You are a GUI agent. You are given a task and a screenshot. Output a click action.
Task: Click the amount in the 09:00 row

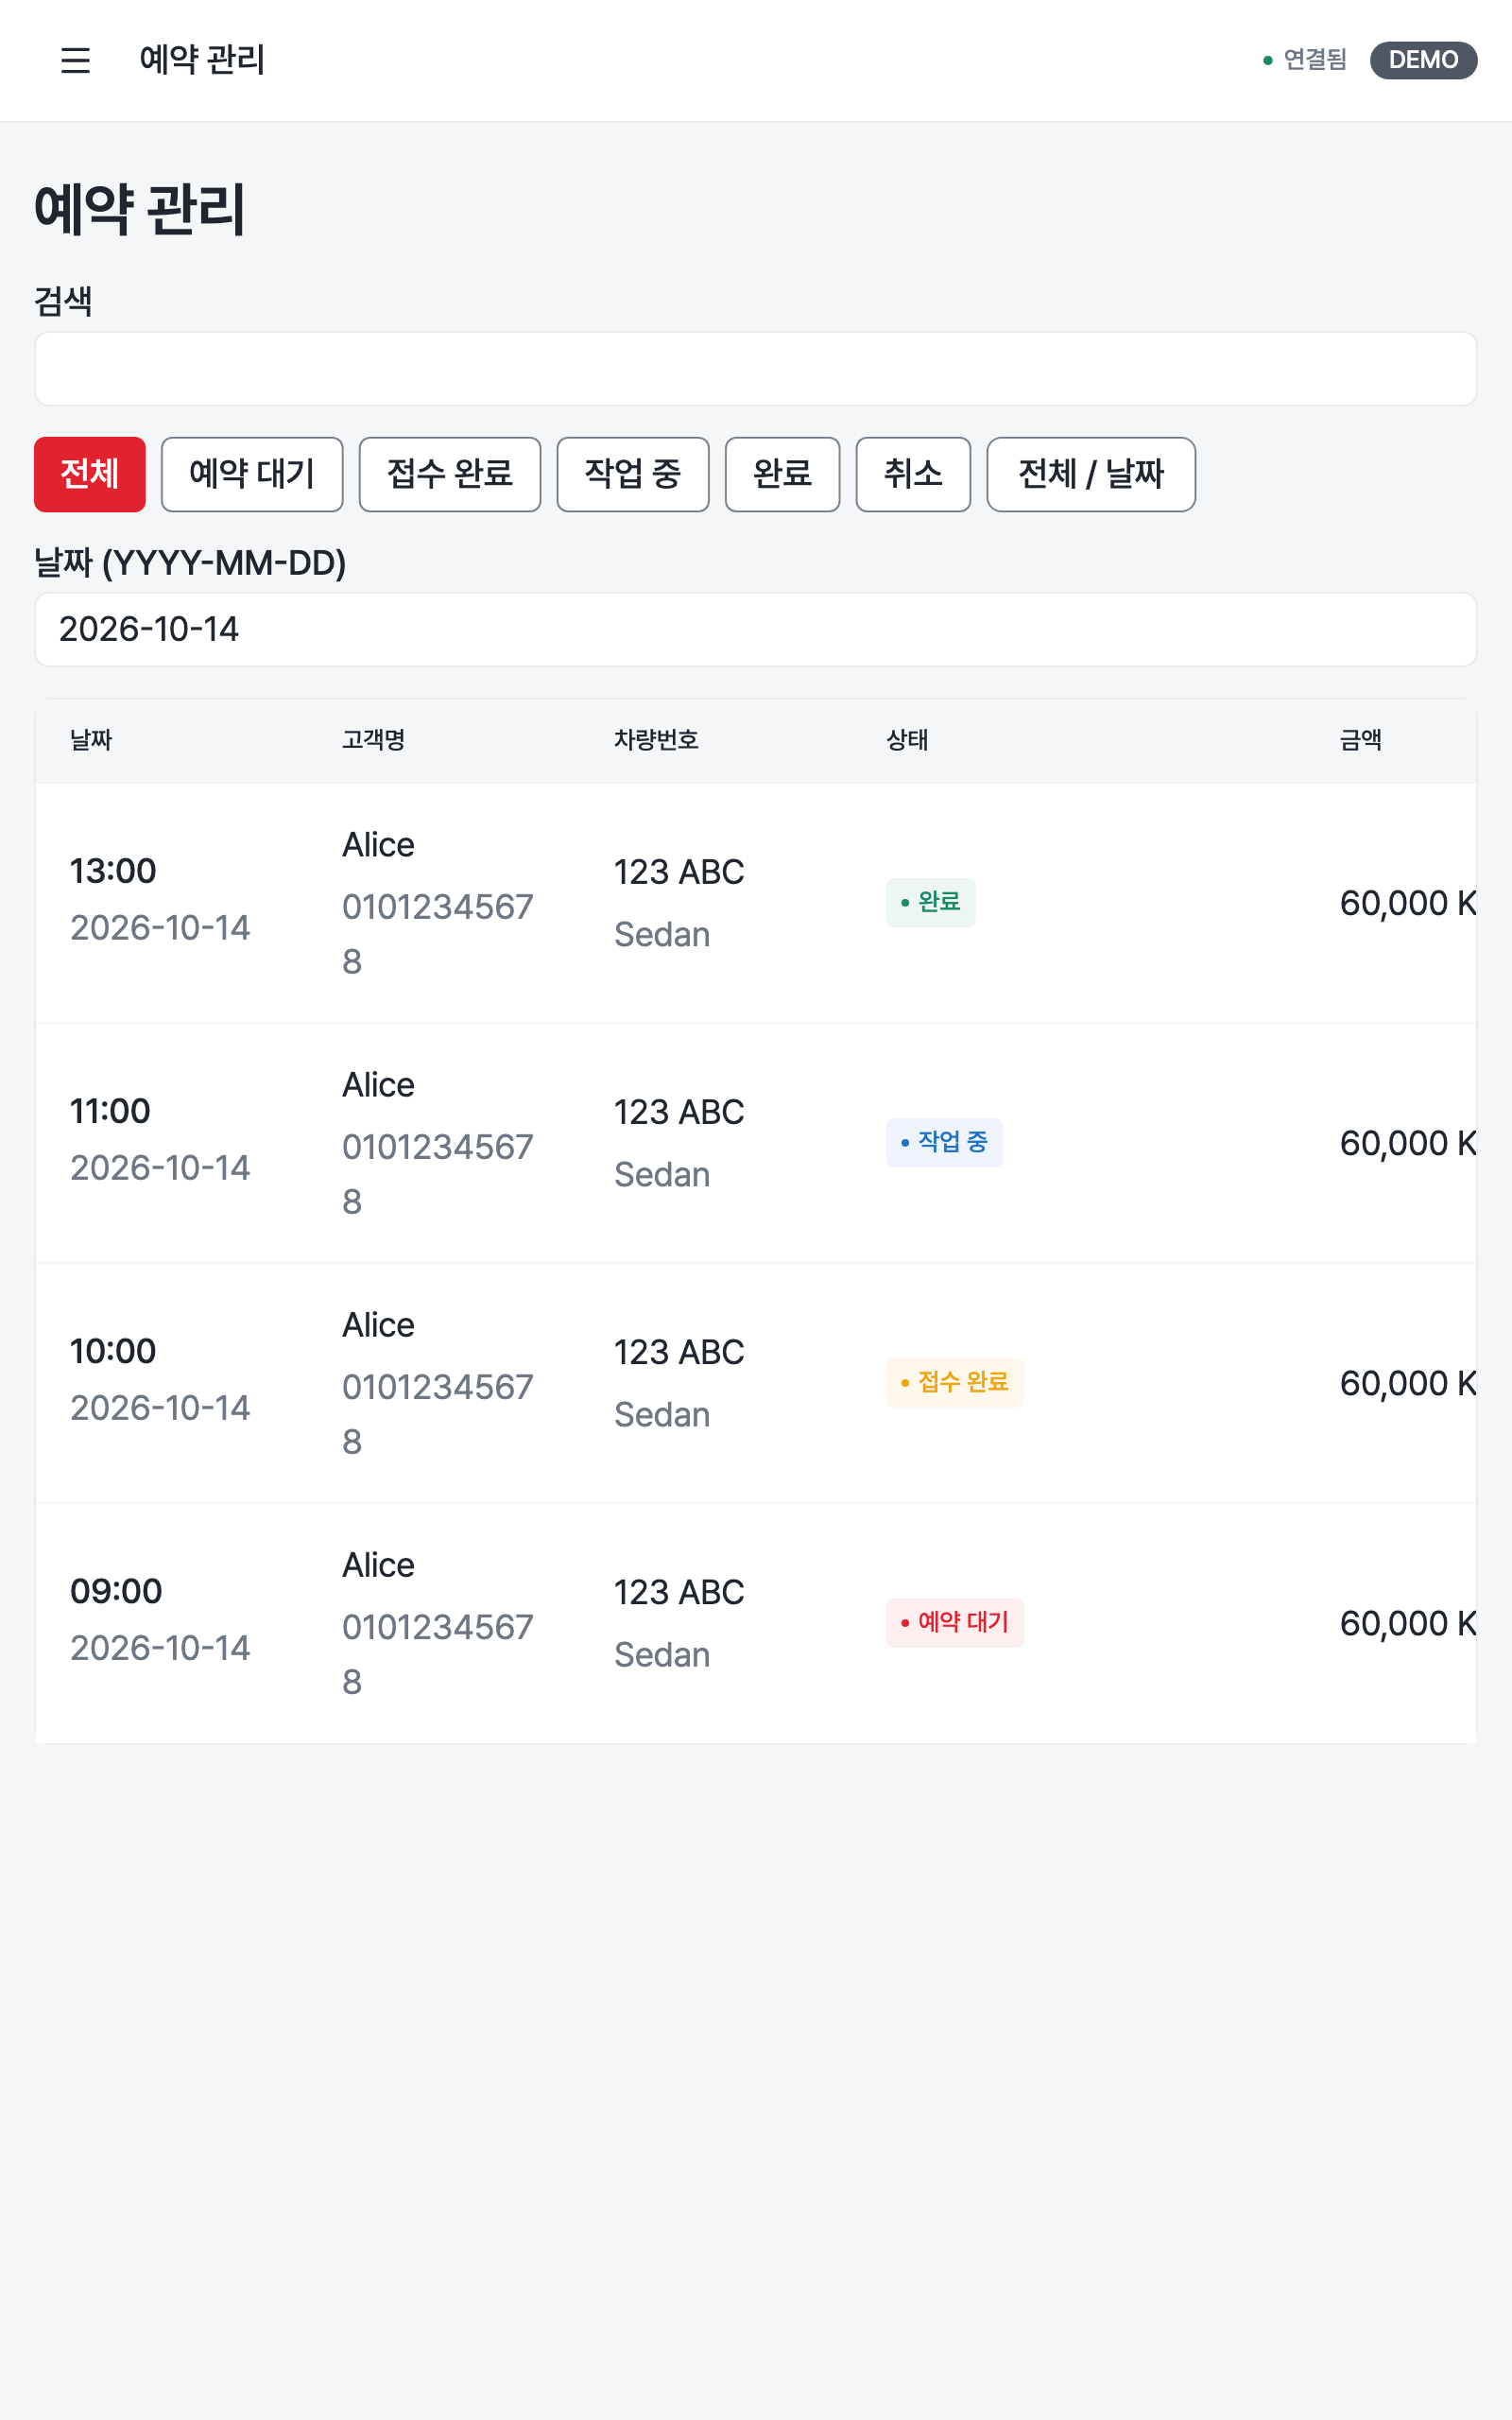click(x=1408, y=1623)
